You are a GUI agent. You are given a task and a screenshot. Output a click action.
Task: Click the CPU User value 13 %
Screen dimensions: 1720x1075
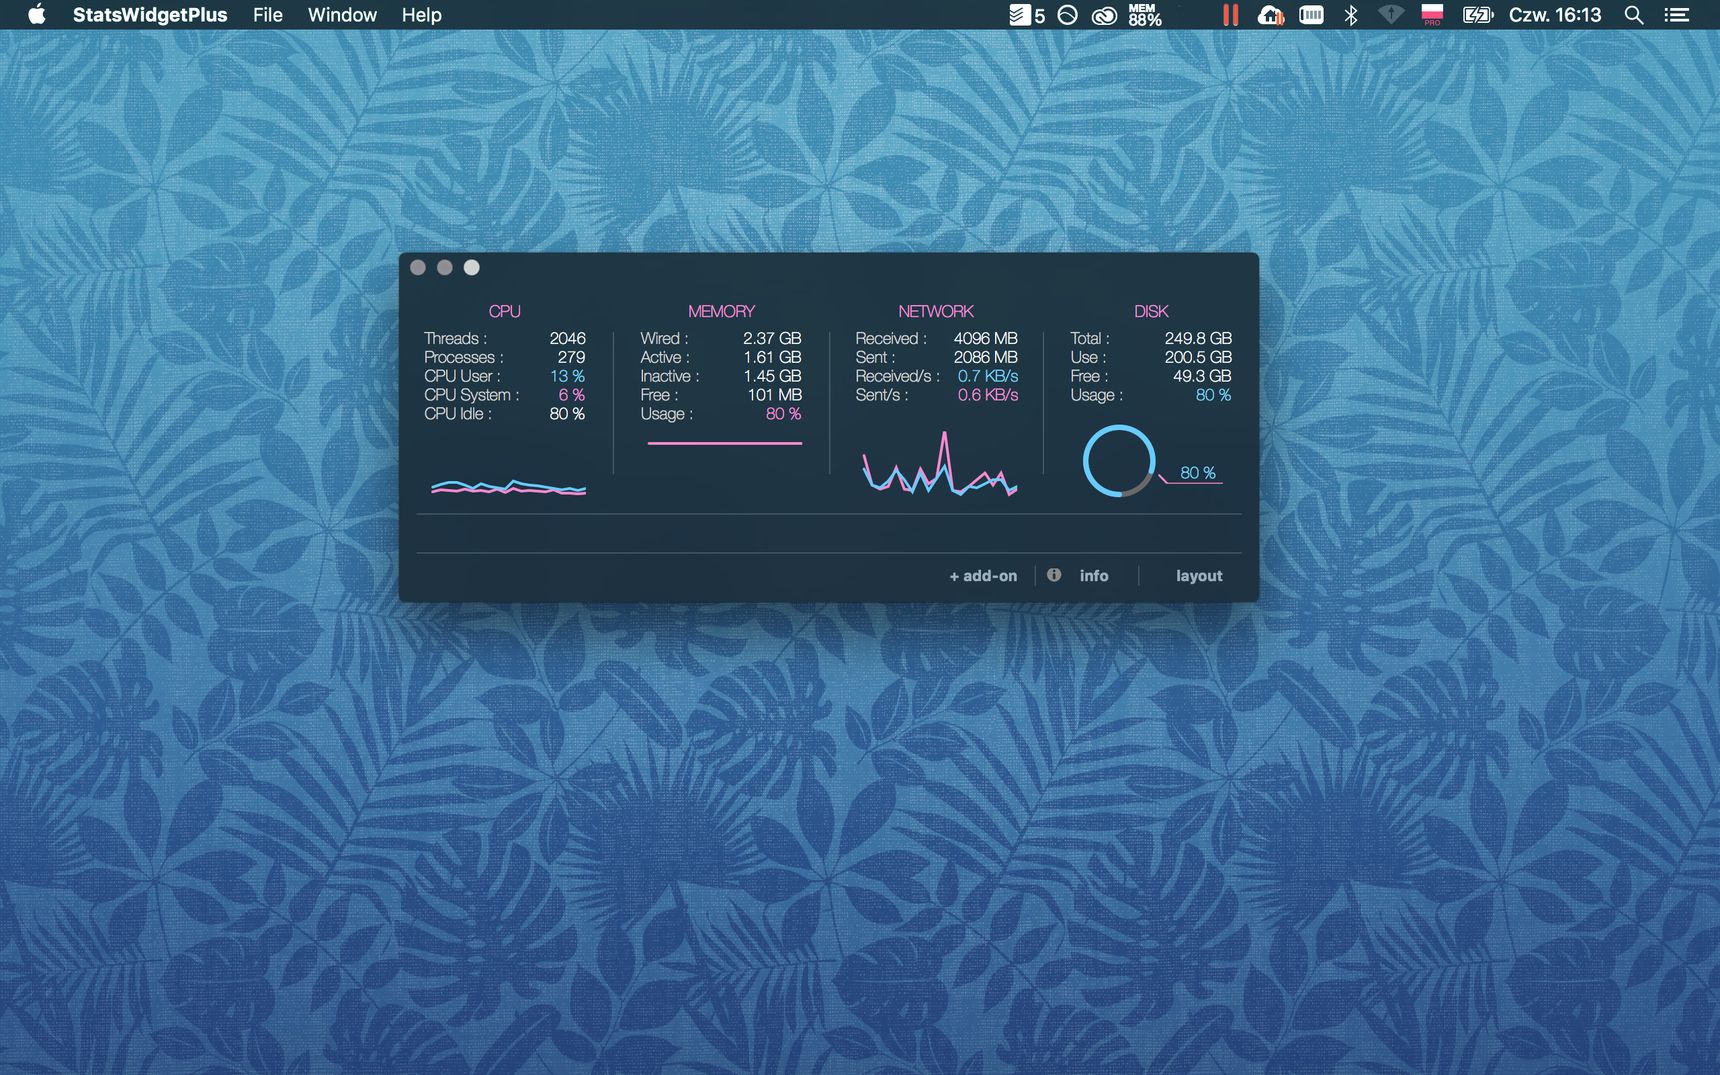pyautogui.click(x=567, y=376)
